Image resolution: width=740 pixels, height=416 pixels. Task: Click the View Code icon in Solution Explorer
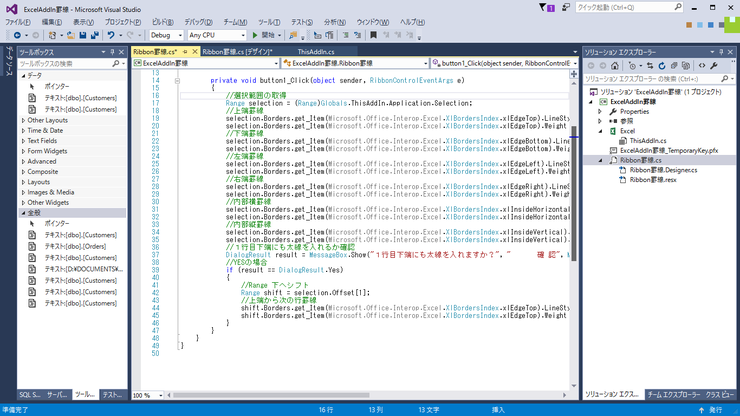click(702, 66)
